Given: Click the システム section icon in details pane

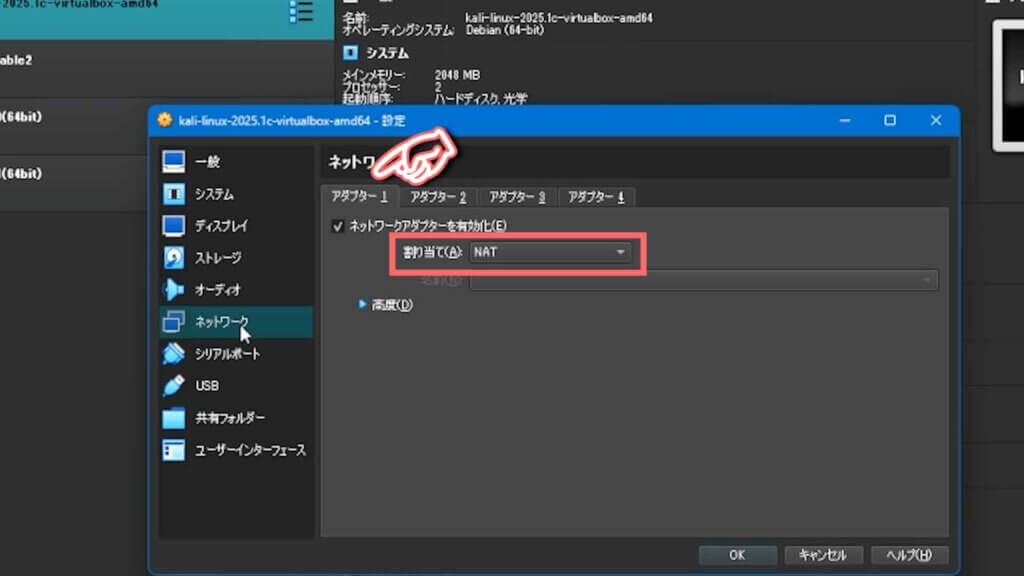Looking at the screenshot, I should tap(351, 53).
